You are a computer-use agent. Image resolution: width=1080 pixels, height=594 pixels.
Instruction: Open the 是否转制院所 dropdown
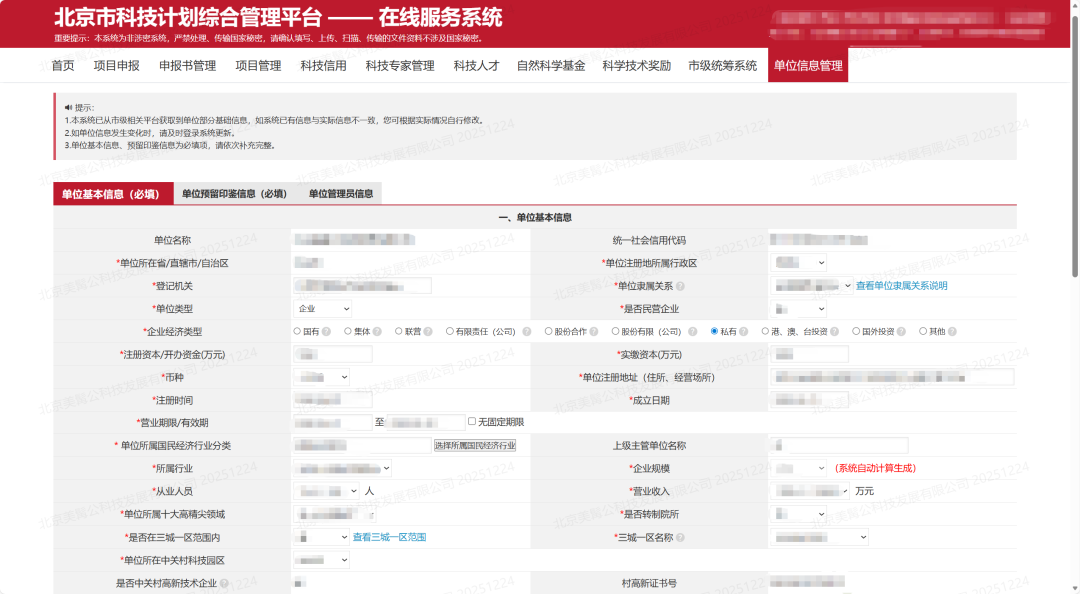click(x=798, y=514)
